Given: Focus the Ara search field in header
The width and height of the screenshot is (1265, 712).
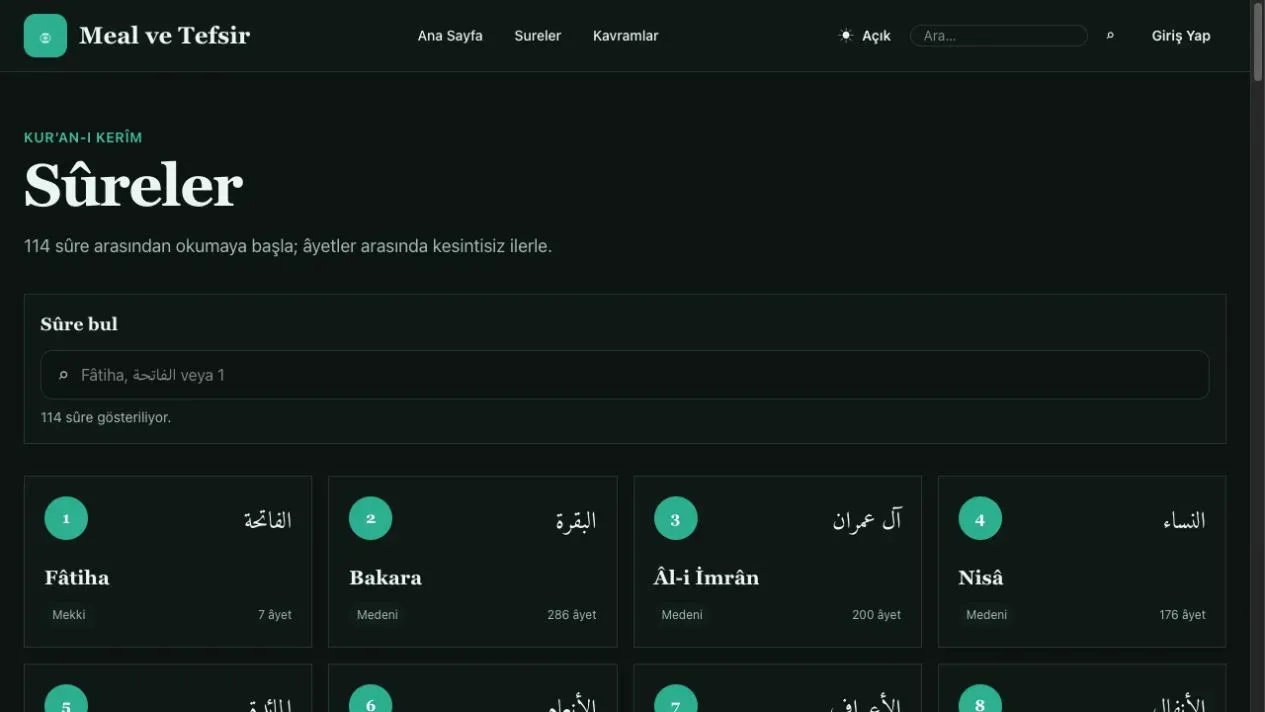Looking at the screenshot, I should (x=998, y=36).
